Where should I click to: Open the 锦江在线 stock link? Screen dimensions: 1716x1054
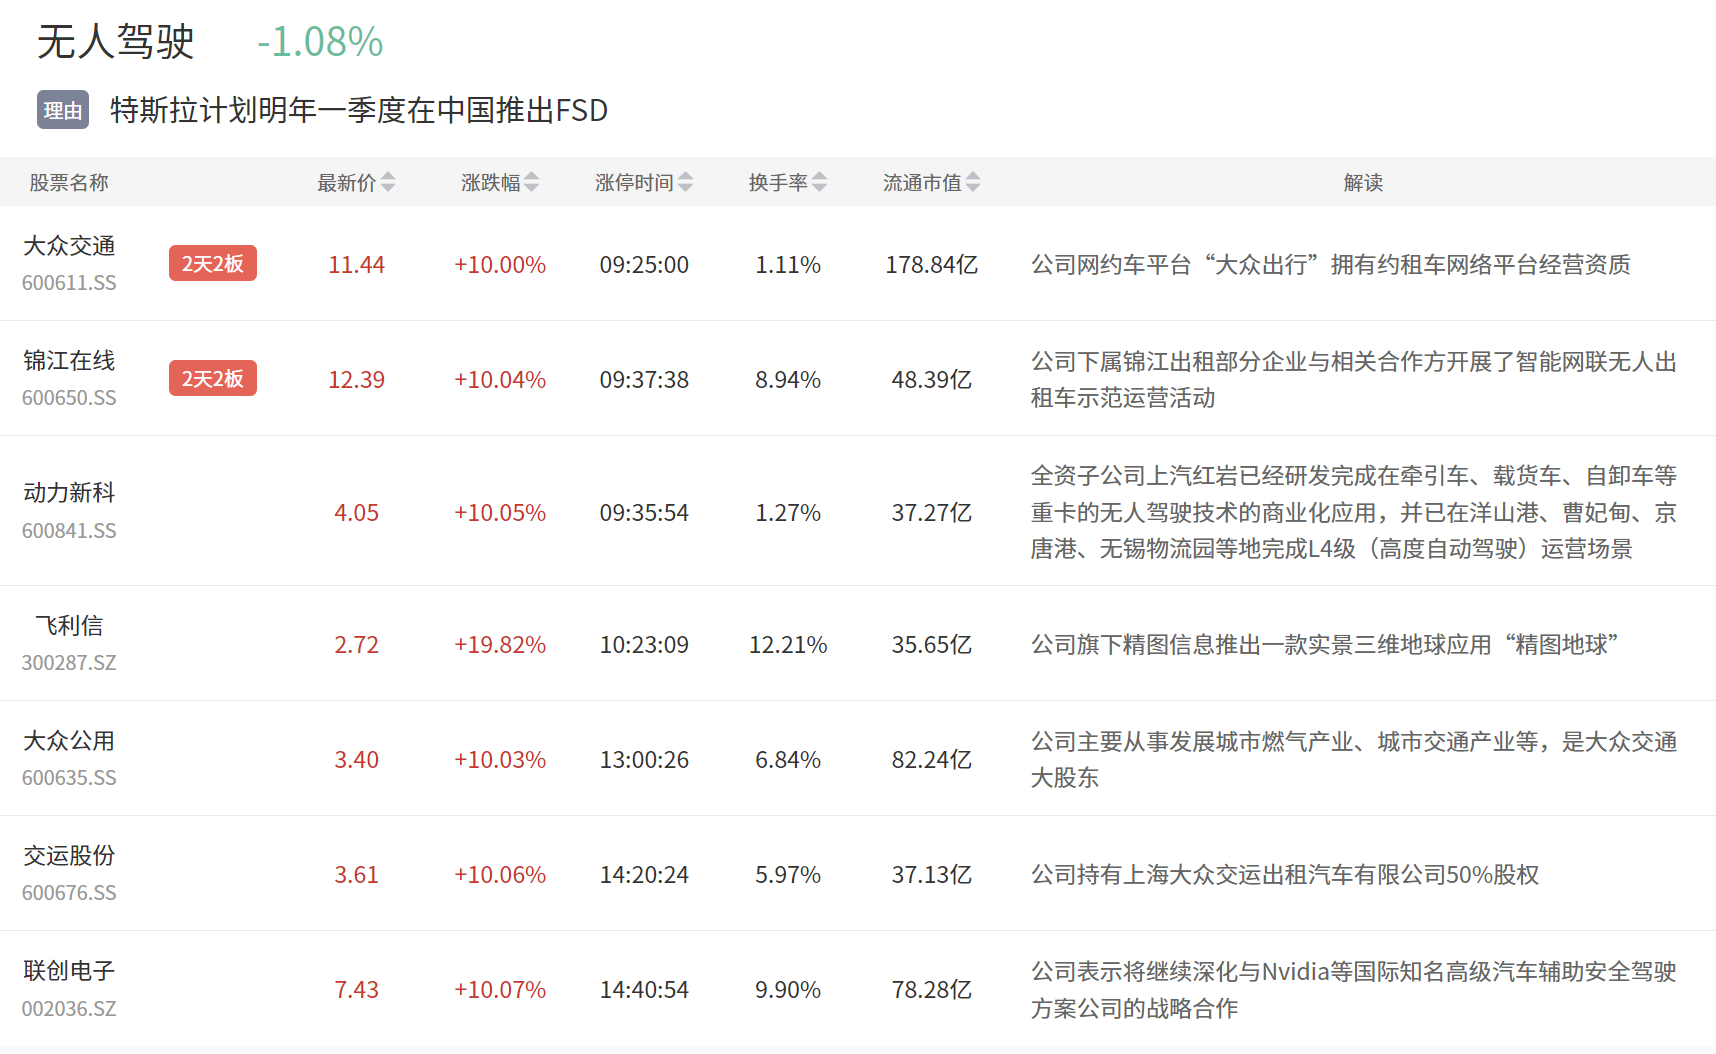coord(69,361)
